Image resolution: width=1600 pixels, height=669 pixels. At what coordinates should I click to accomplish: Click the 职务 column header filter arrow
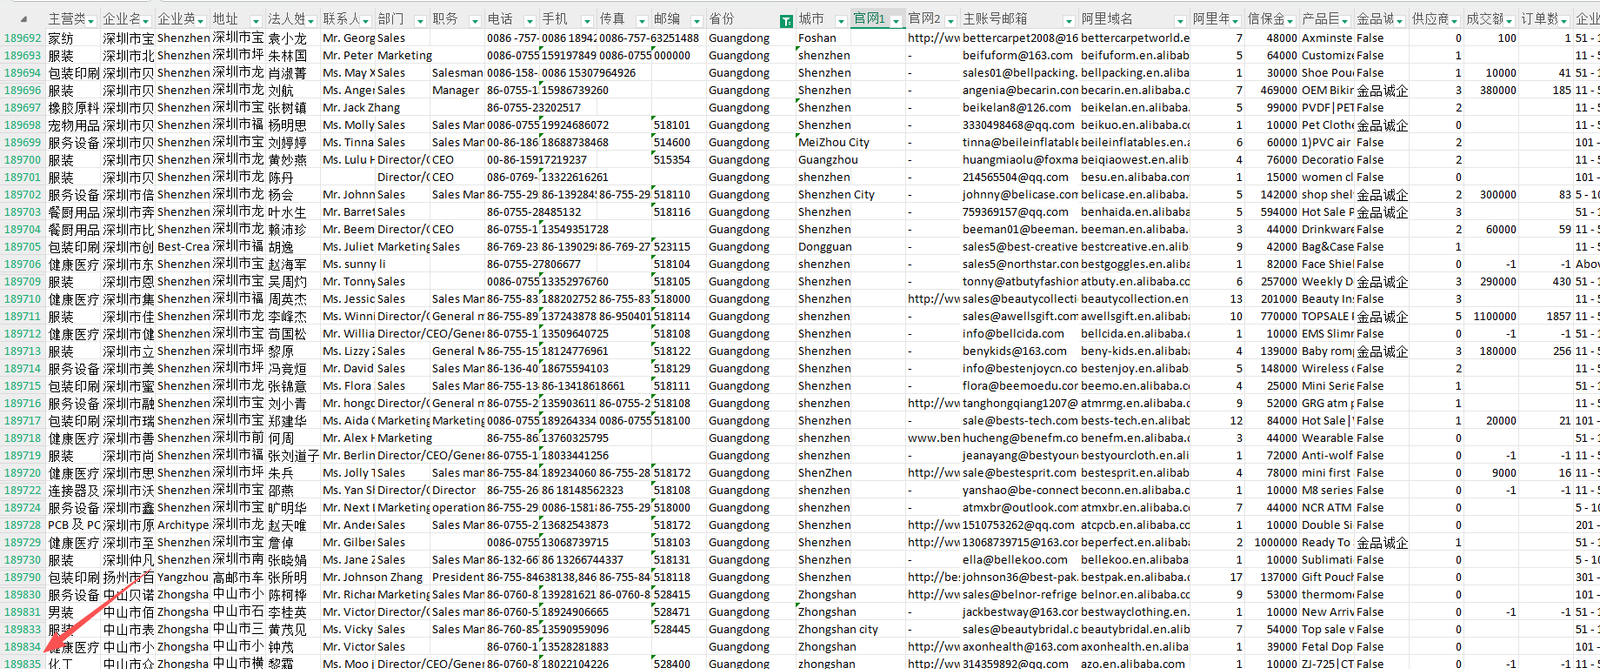476,20
